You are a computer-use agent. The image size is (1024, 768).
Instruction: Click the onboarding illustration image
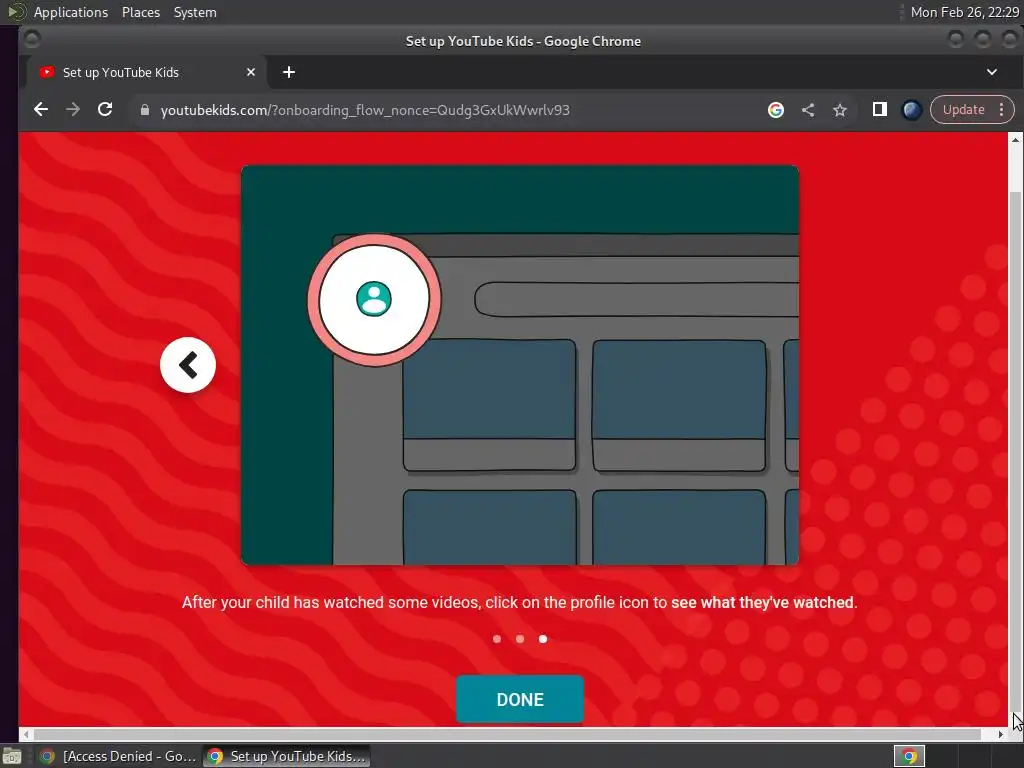click(x=520, y=365)
